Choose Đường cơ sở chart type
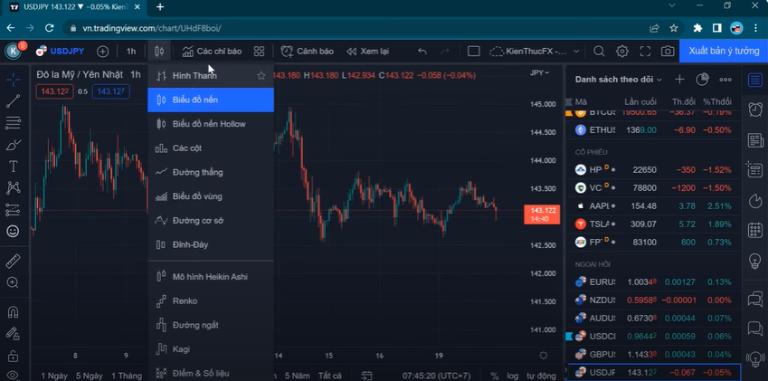This screenshot has height=381, width=768. [x=211, y=221]
